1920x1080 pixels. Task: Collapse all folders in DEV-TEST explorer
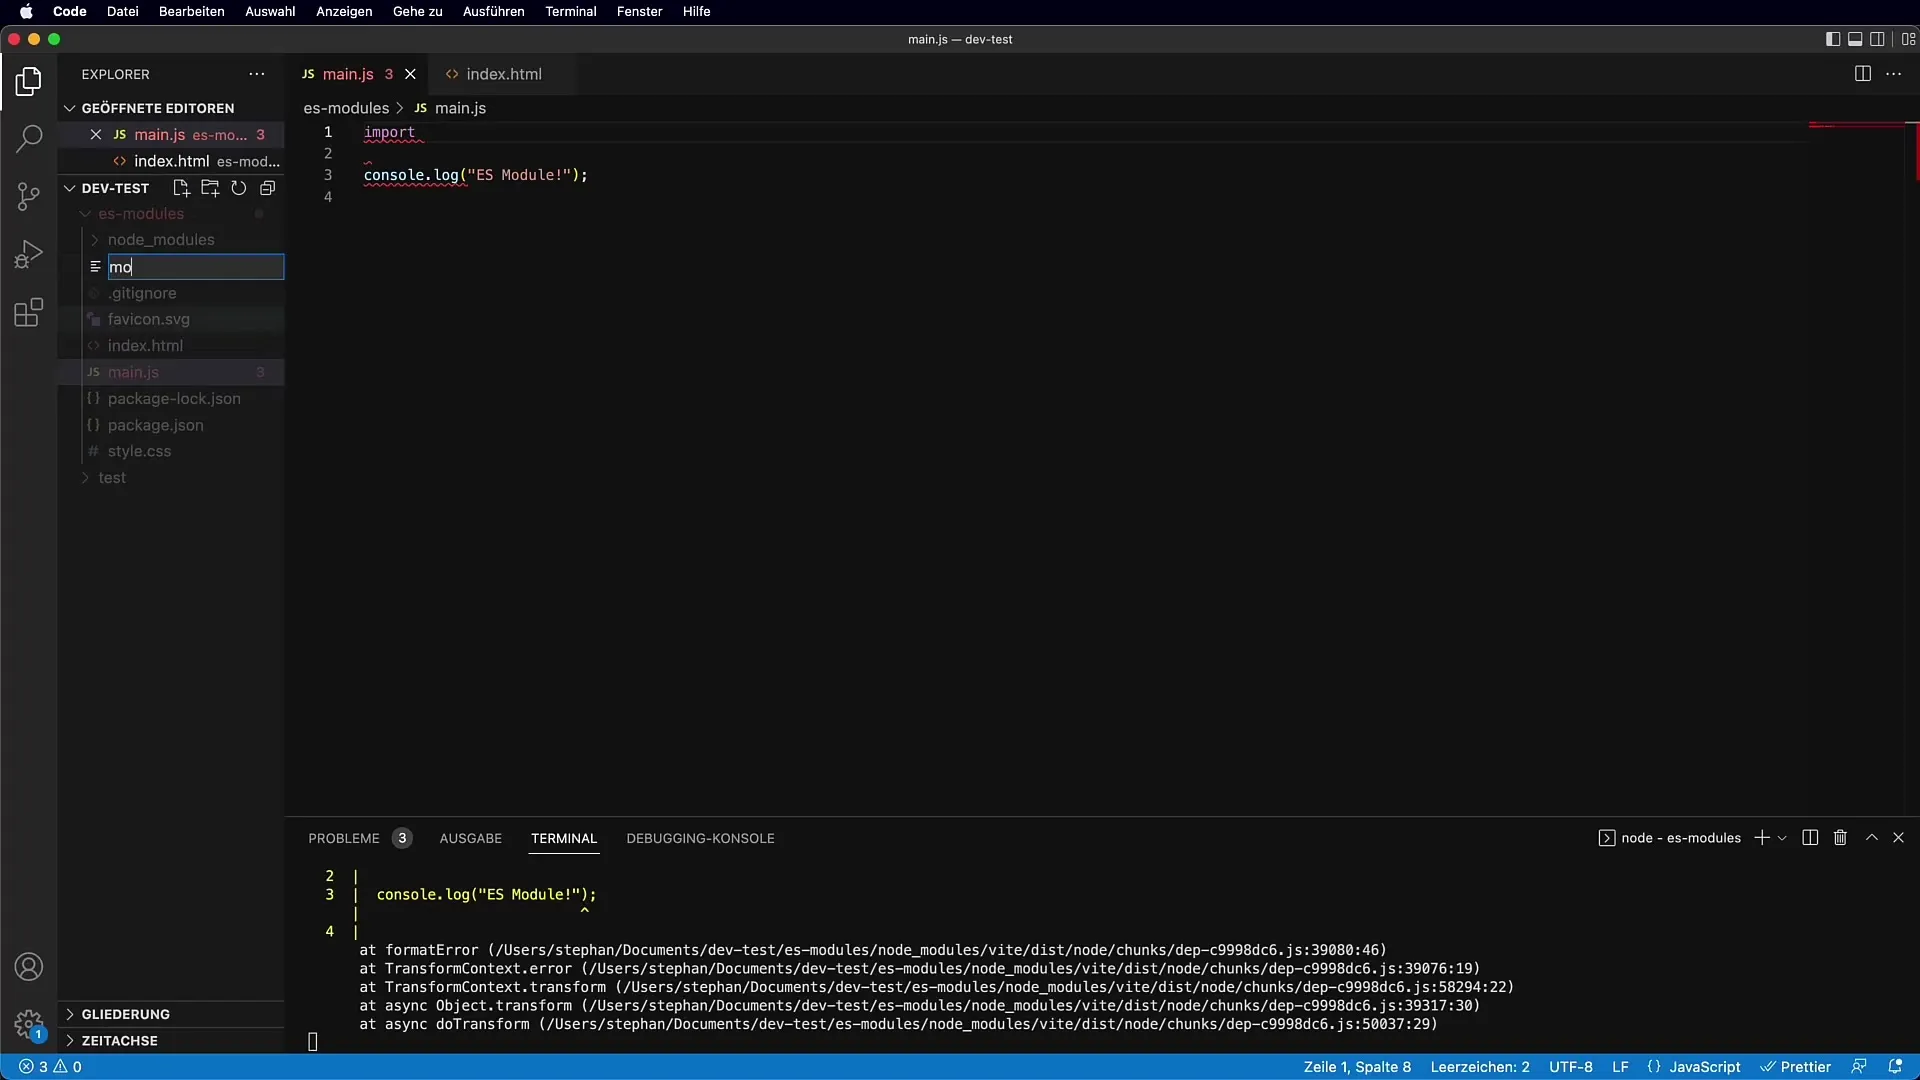click(x=268, y=188)
